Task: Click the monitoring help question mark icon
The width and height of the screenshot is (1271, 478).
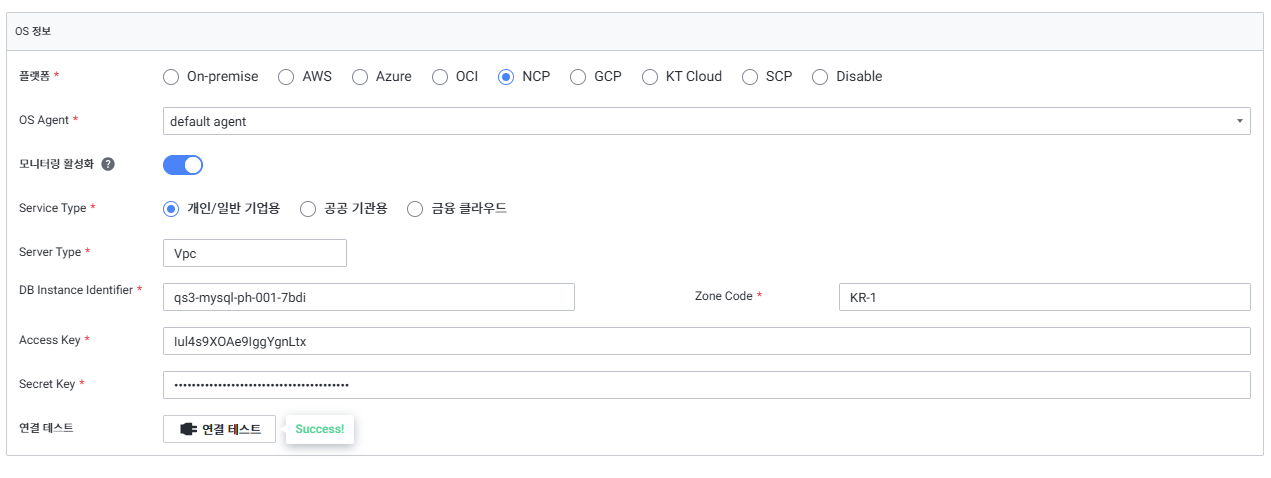Action: [108, 164]
